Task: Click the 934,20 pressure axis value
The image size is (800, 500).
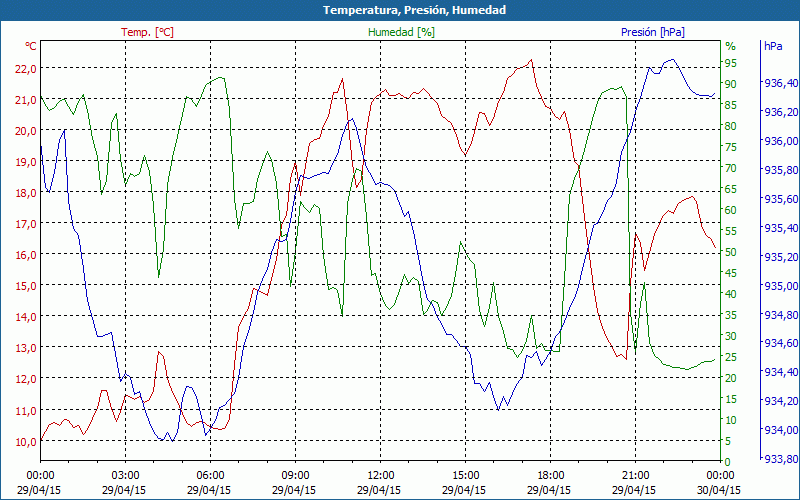Action: pyautogui.click(x=781, y=402)
